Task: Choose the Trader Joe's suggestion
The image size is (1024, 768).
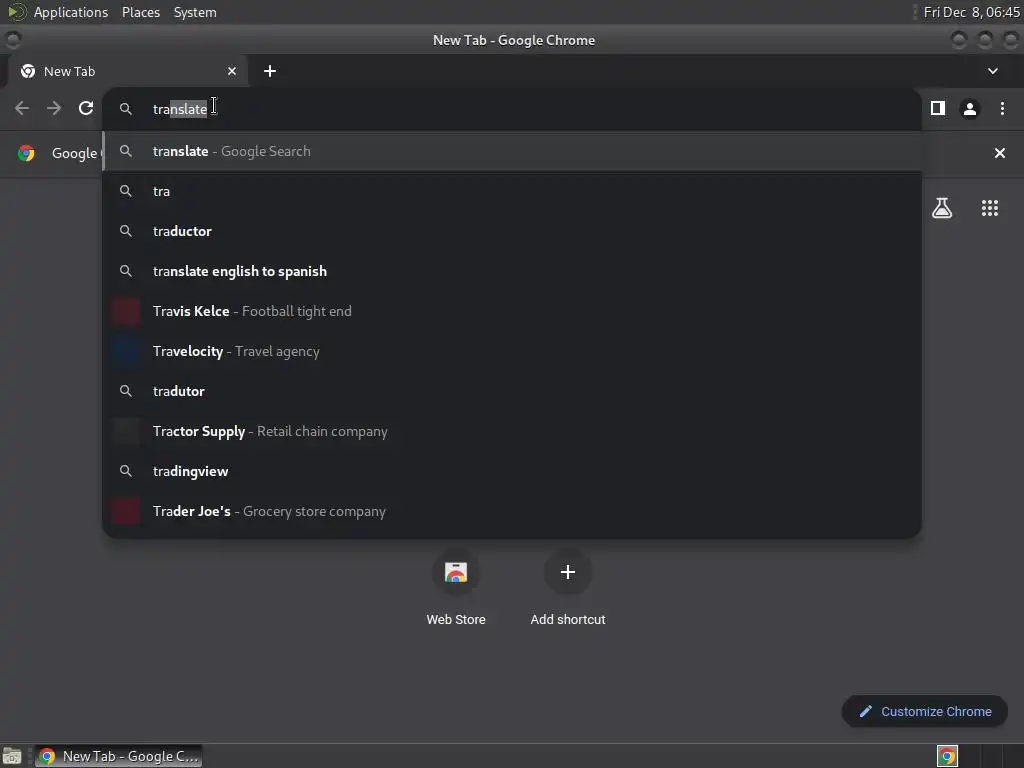Action: (512, 511)
